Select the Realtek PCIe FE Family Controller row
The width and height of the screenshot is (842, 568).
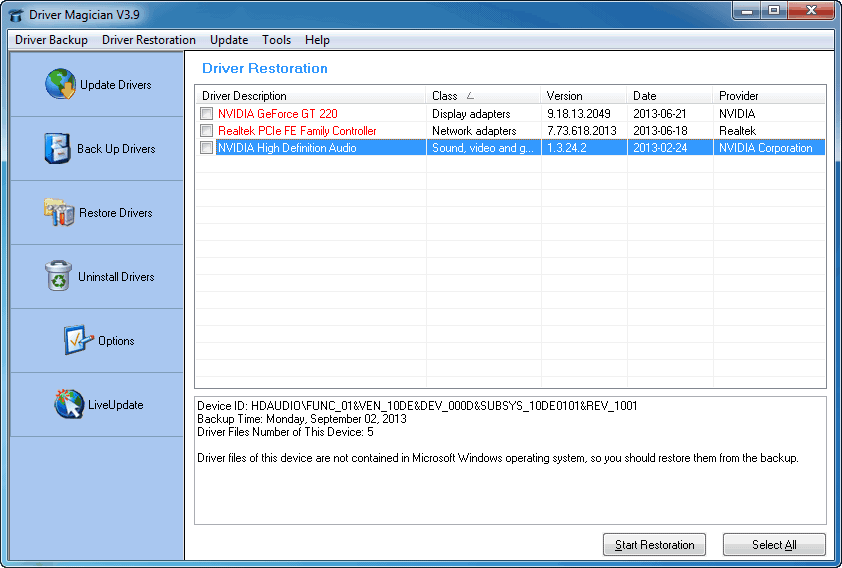coord(297,131)
